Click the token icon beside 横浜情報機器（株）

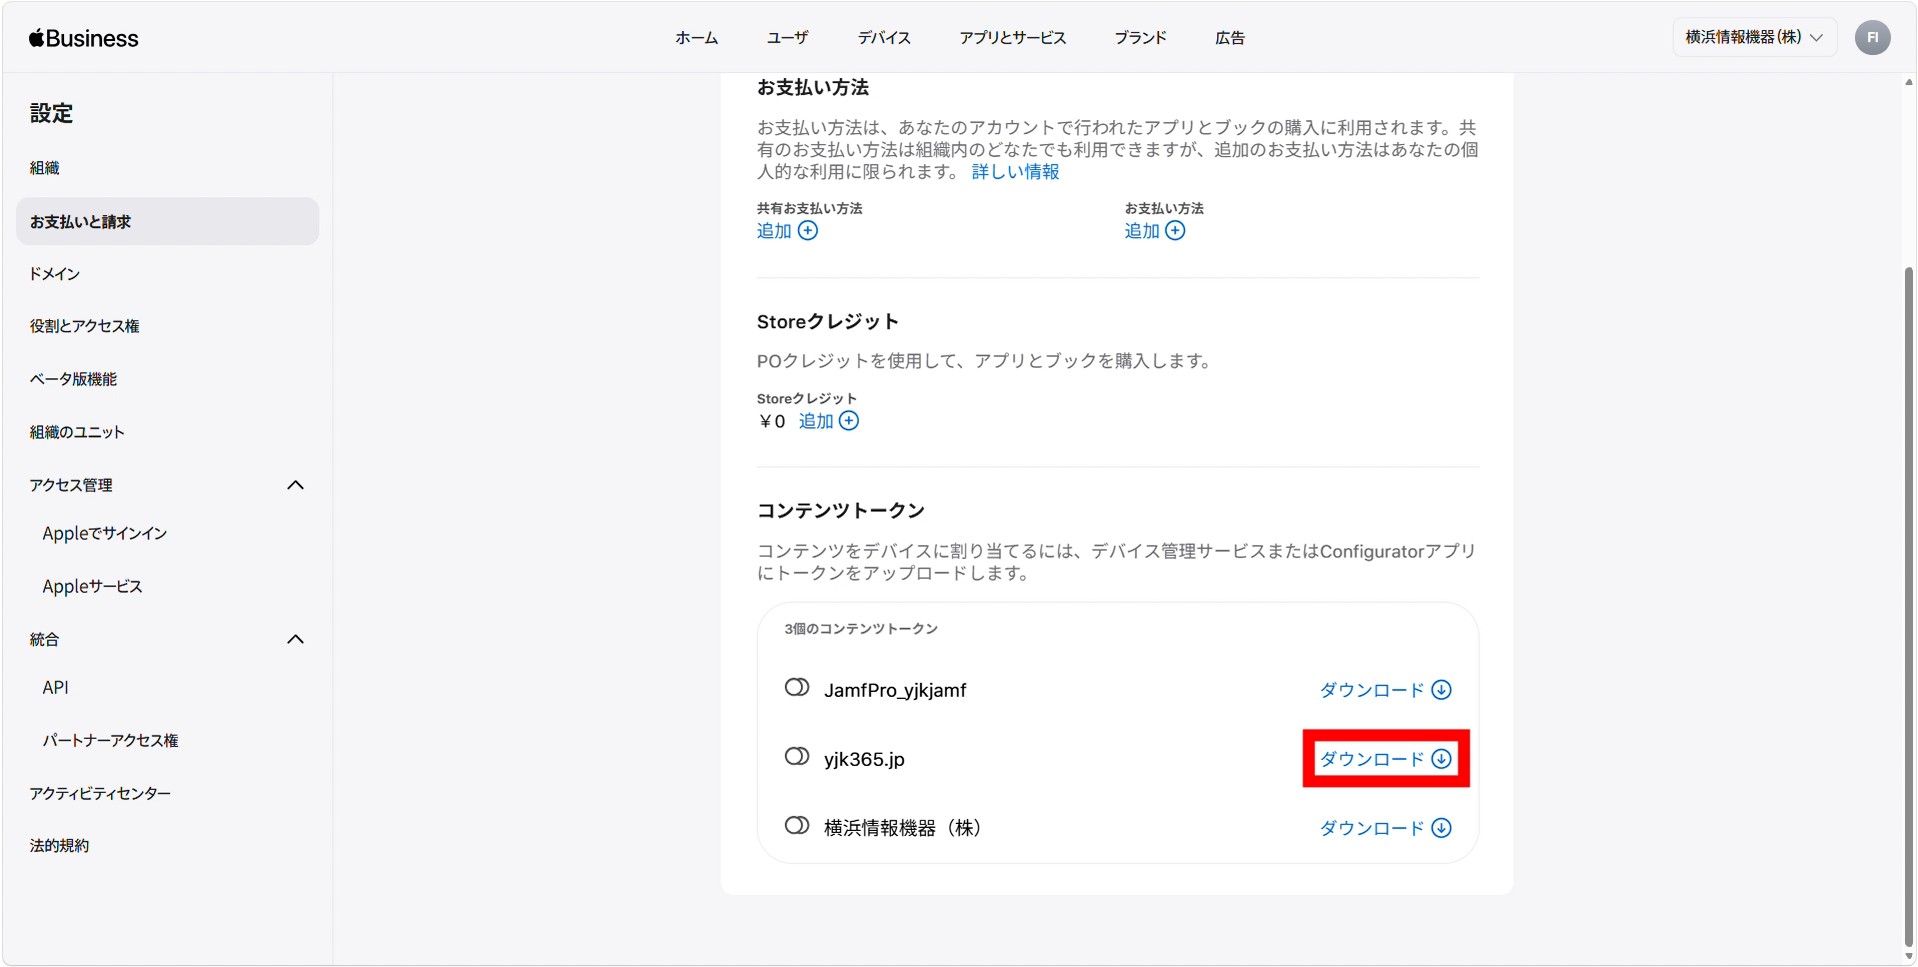[797, 826]
